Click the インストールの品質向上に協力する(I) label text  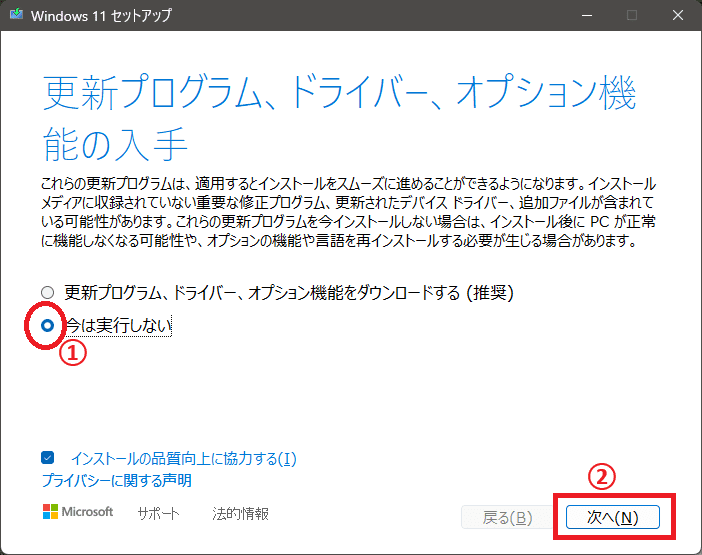[183, 459]
